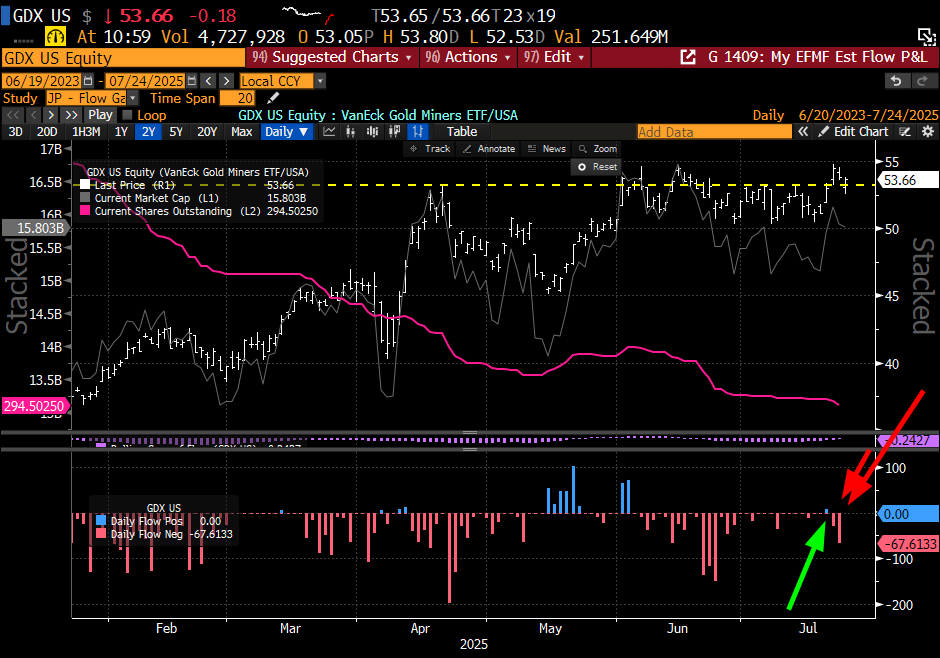The width and height of the screenshot is (940, 658).
Task: Enable the Loop checkbox
Action: tap(127, 115)
